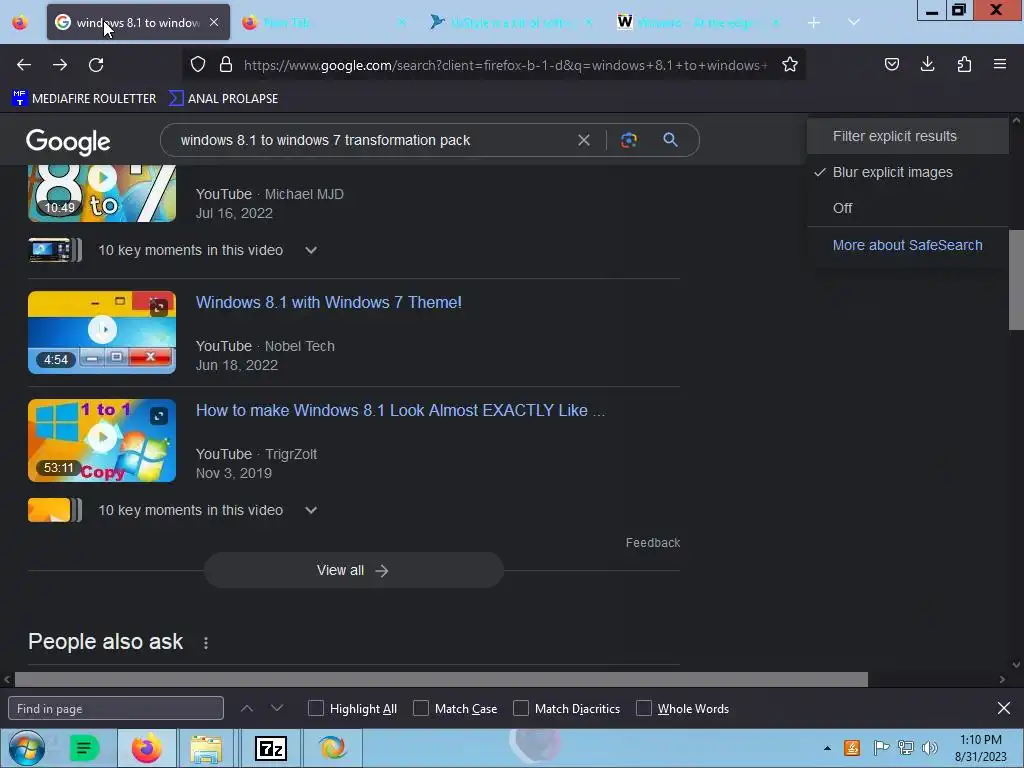Open network icon in system tray
The image size is (1024, 768).
click(x=906, y=748)
